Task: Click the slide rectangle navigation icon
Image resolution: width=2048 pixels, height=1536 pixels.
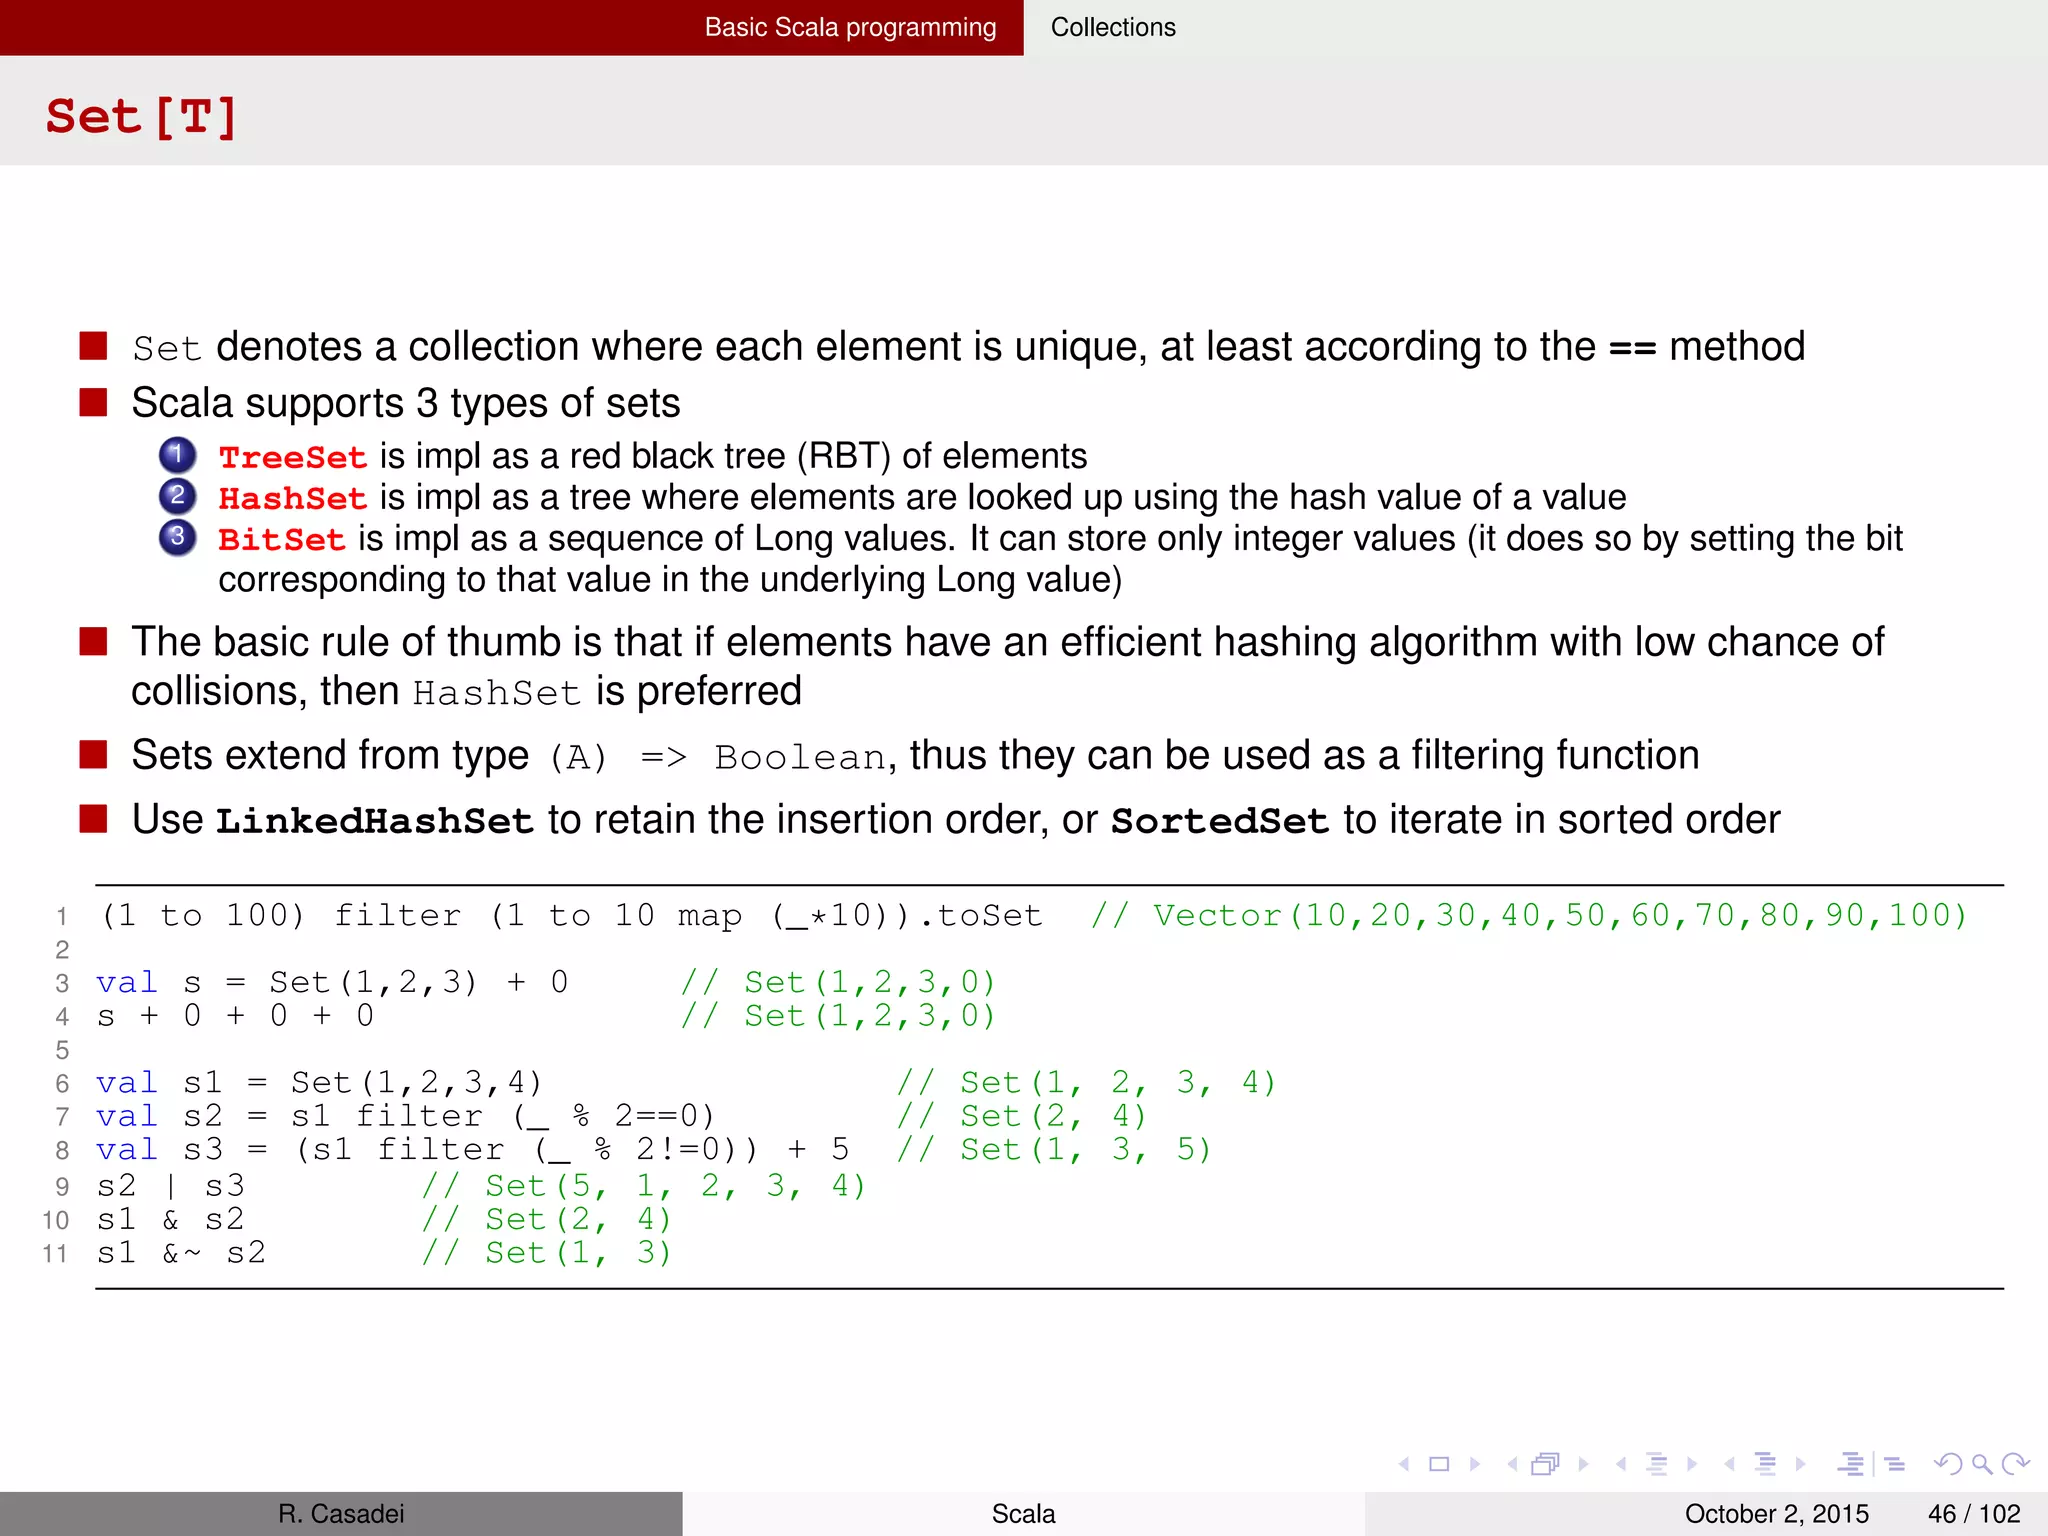Action: click(1439, 1464)
